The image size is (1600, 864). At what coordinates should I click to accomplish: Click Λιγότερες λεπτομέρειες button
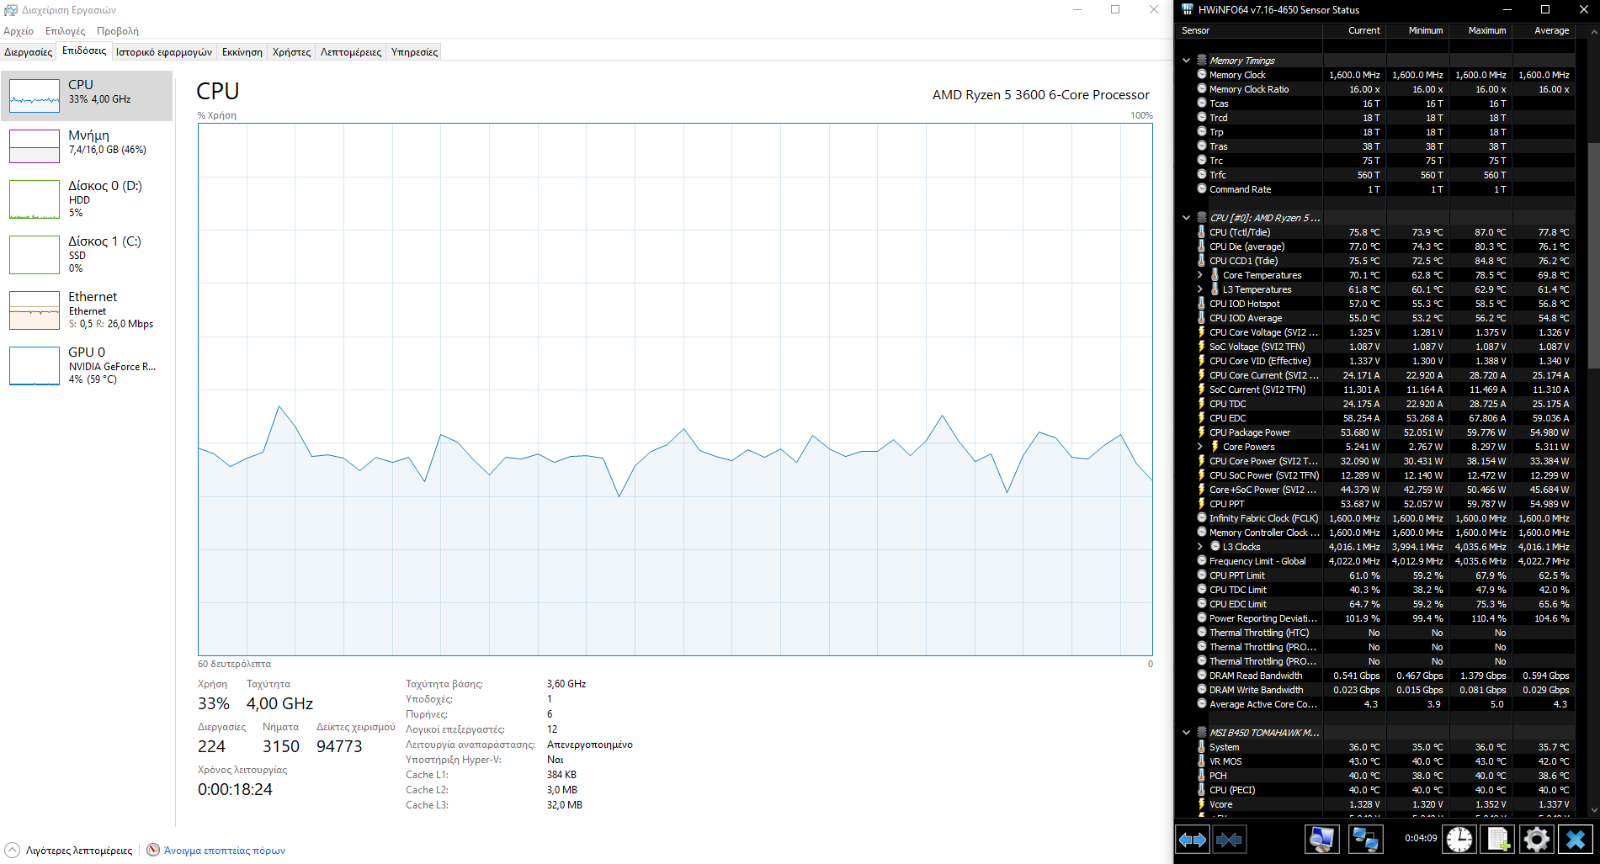pyautogui.click(x=70, y=851)
